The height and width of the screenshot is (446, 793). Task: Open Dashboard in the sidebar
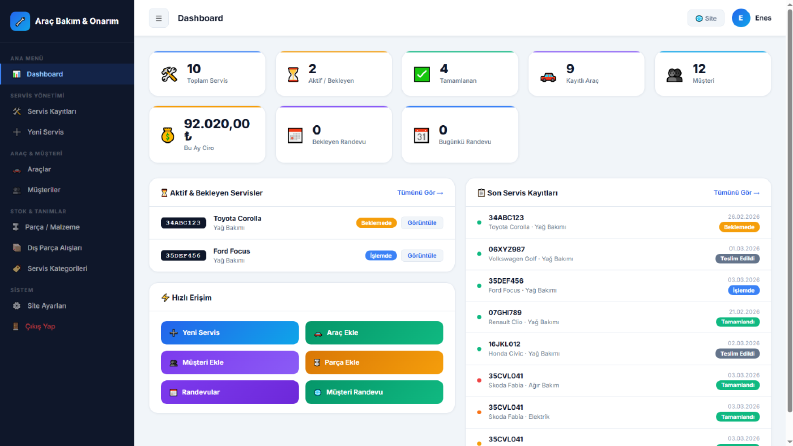click(67, 74)
